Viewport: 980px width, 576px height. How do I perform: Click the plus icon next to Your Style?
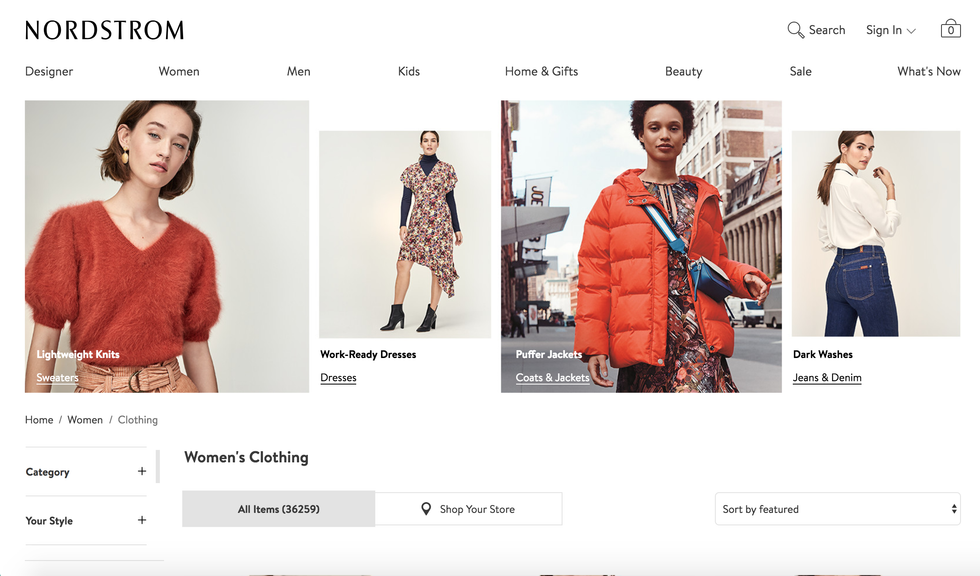tap(142, 520)
